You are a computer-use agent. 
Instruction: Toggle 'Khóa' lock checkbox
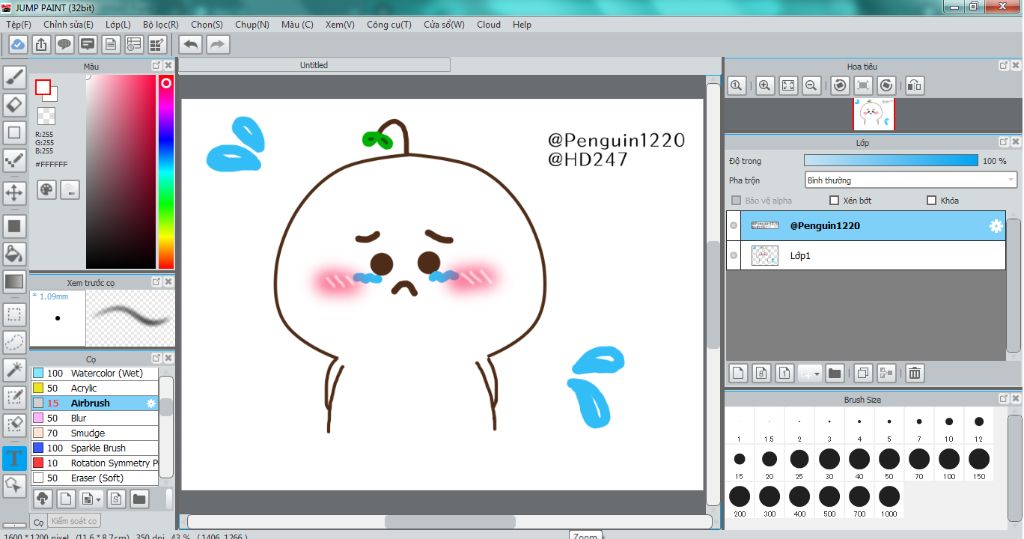click(x=932, y=201)
